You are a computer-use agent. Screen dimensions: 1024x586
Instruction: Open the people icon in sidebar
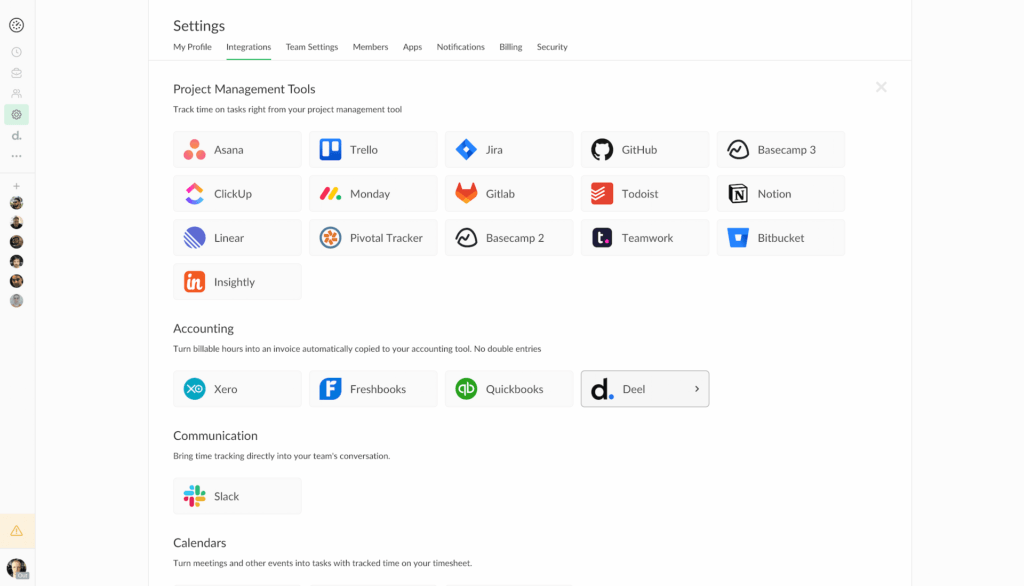pos(16,94)
